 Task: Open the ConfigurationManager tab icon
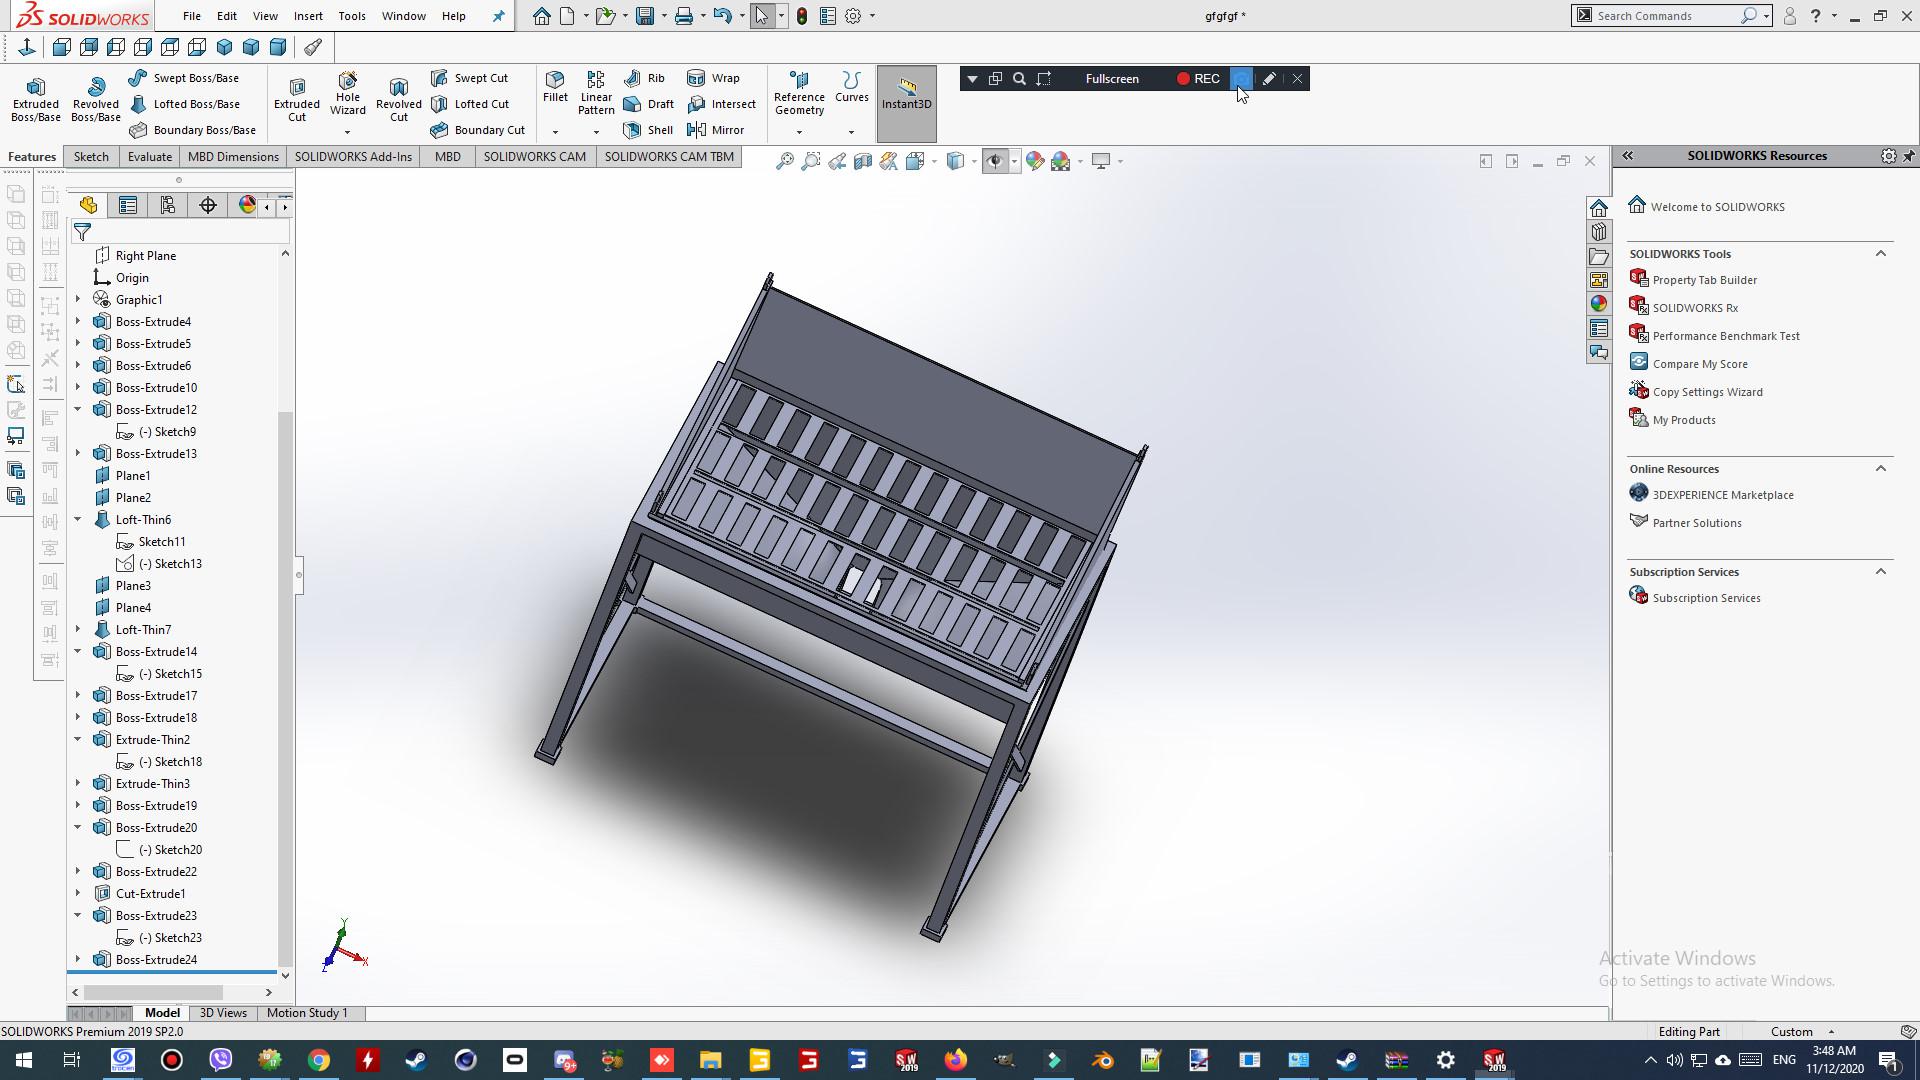click(x=168, y=205)
